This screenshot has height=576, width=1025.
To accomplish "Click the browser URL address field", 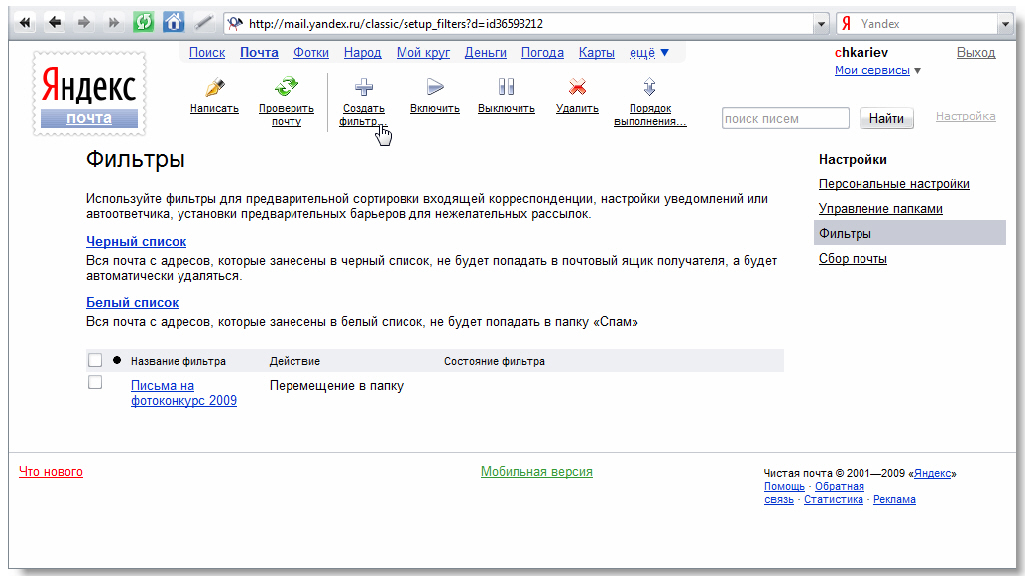I will point(519,24).
